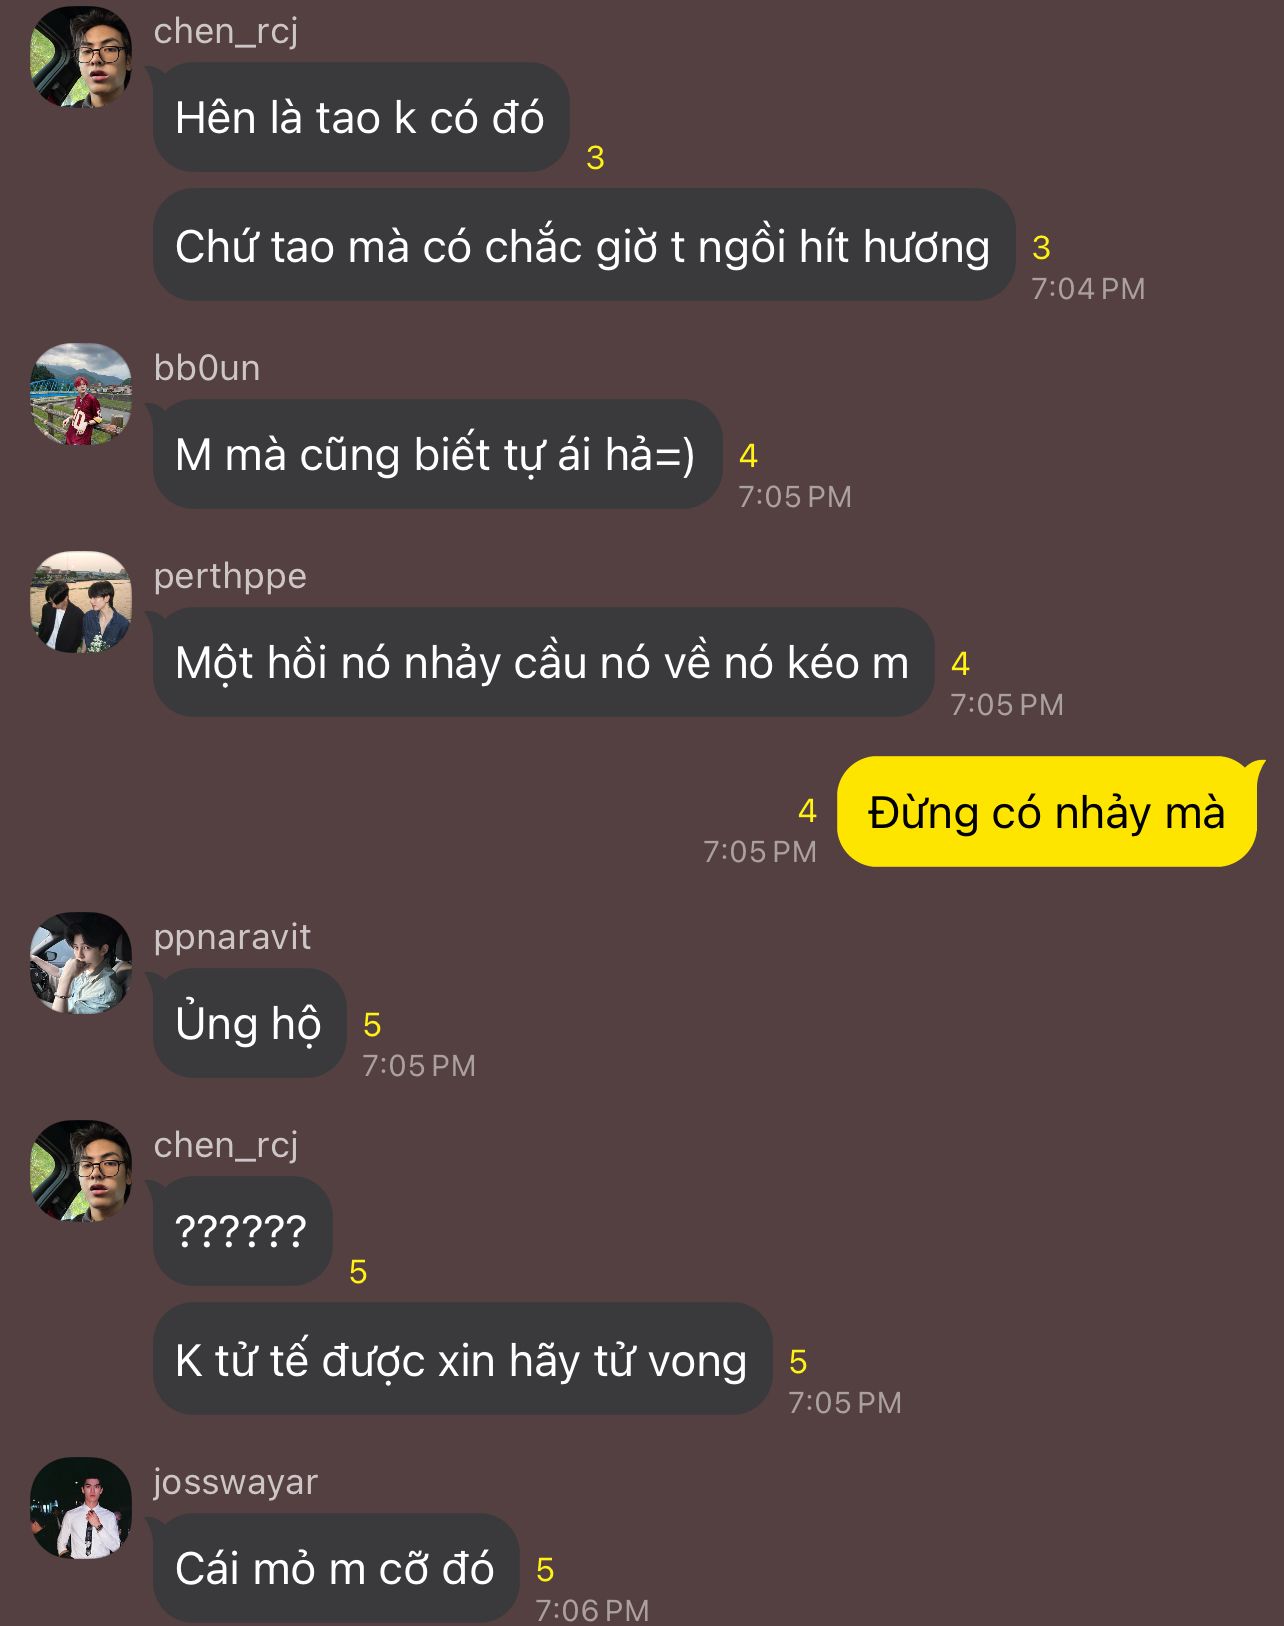Tap unread count 4 beside yellow bubble
The width and height of the screenshot is (1284, 1626).
(x=807, y=810)
